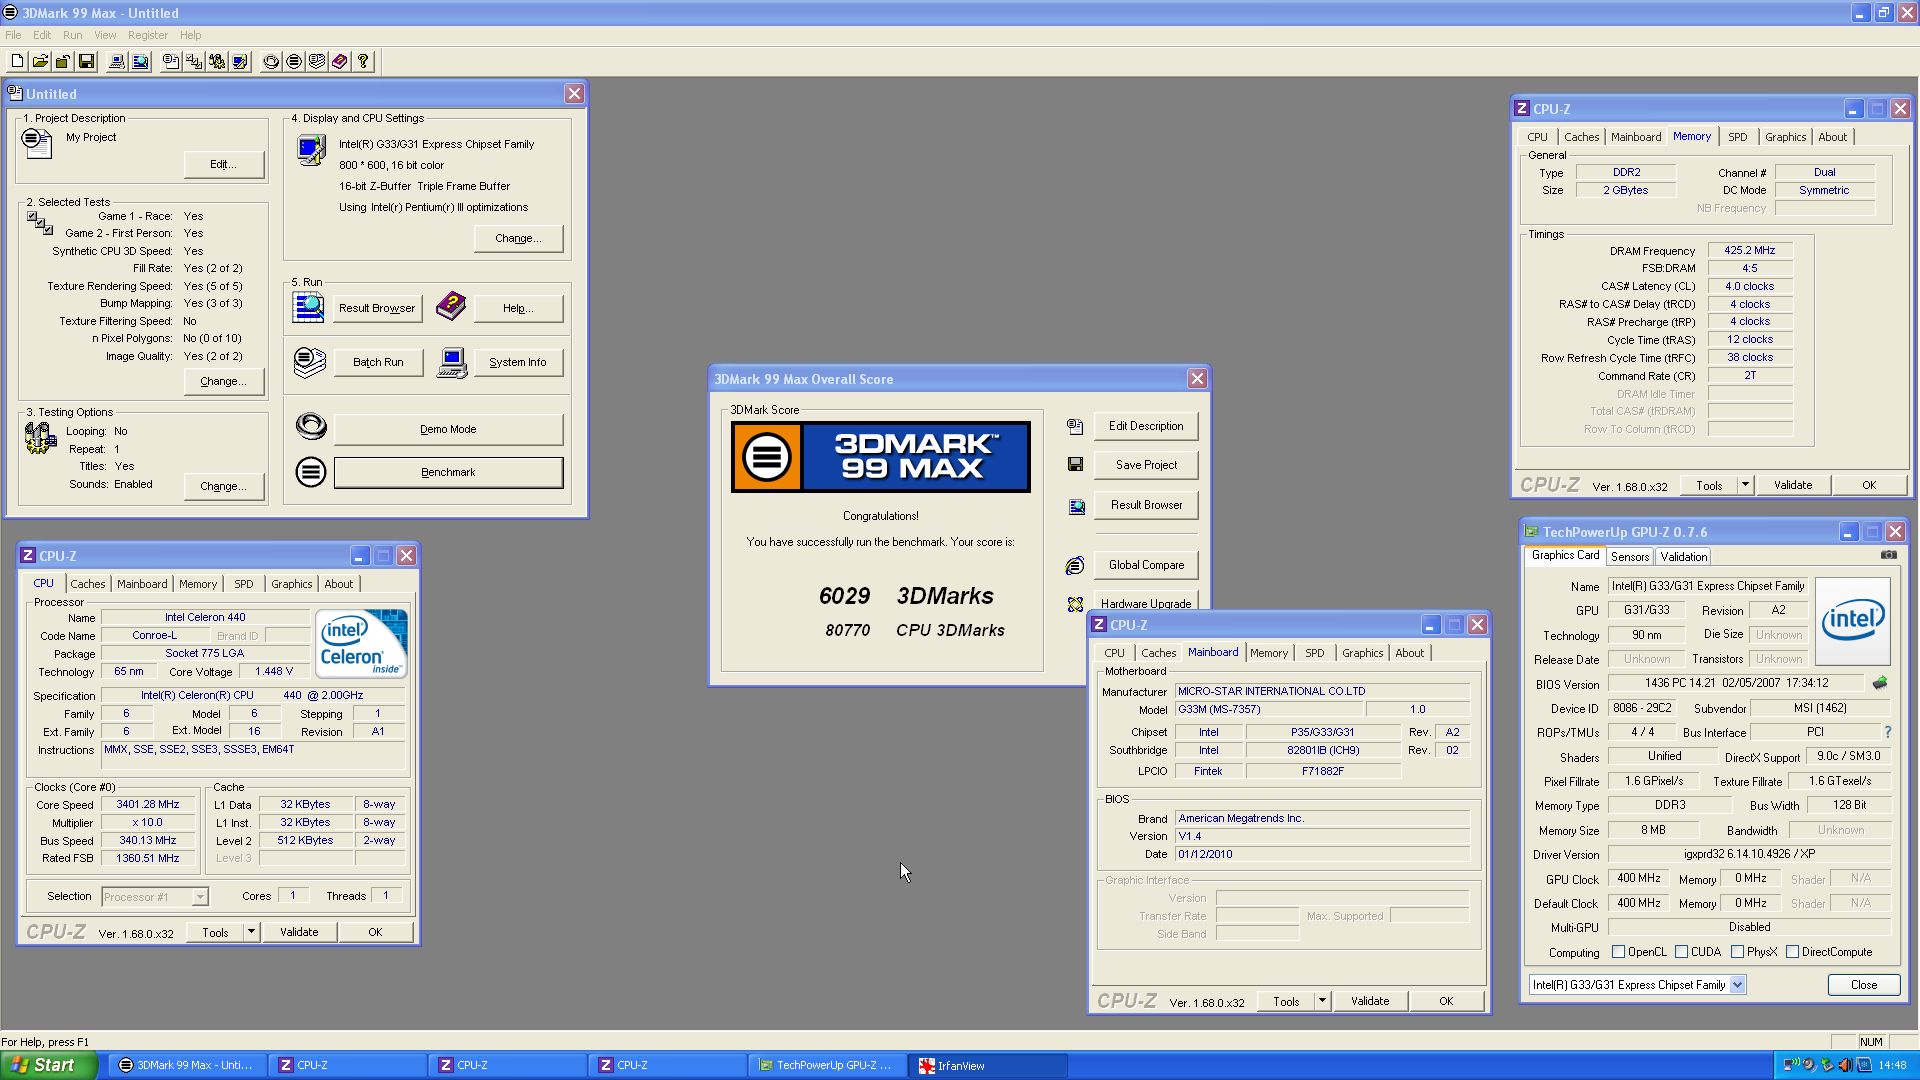Open the Processor #1 selection dropdown
This screenshot has width=1920, height=1080.
(200, 897)
